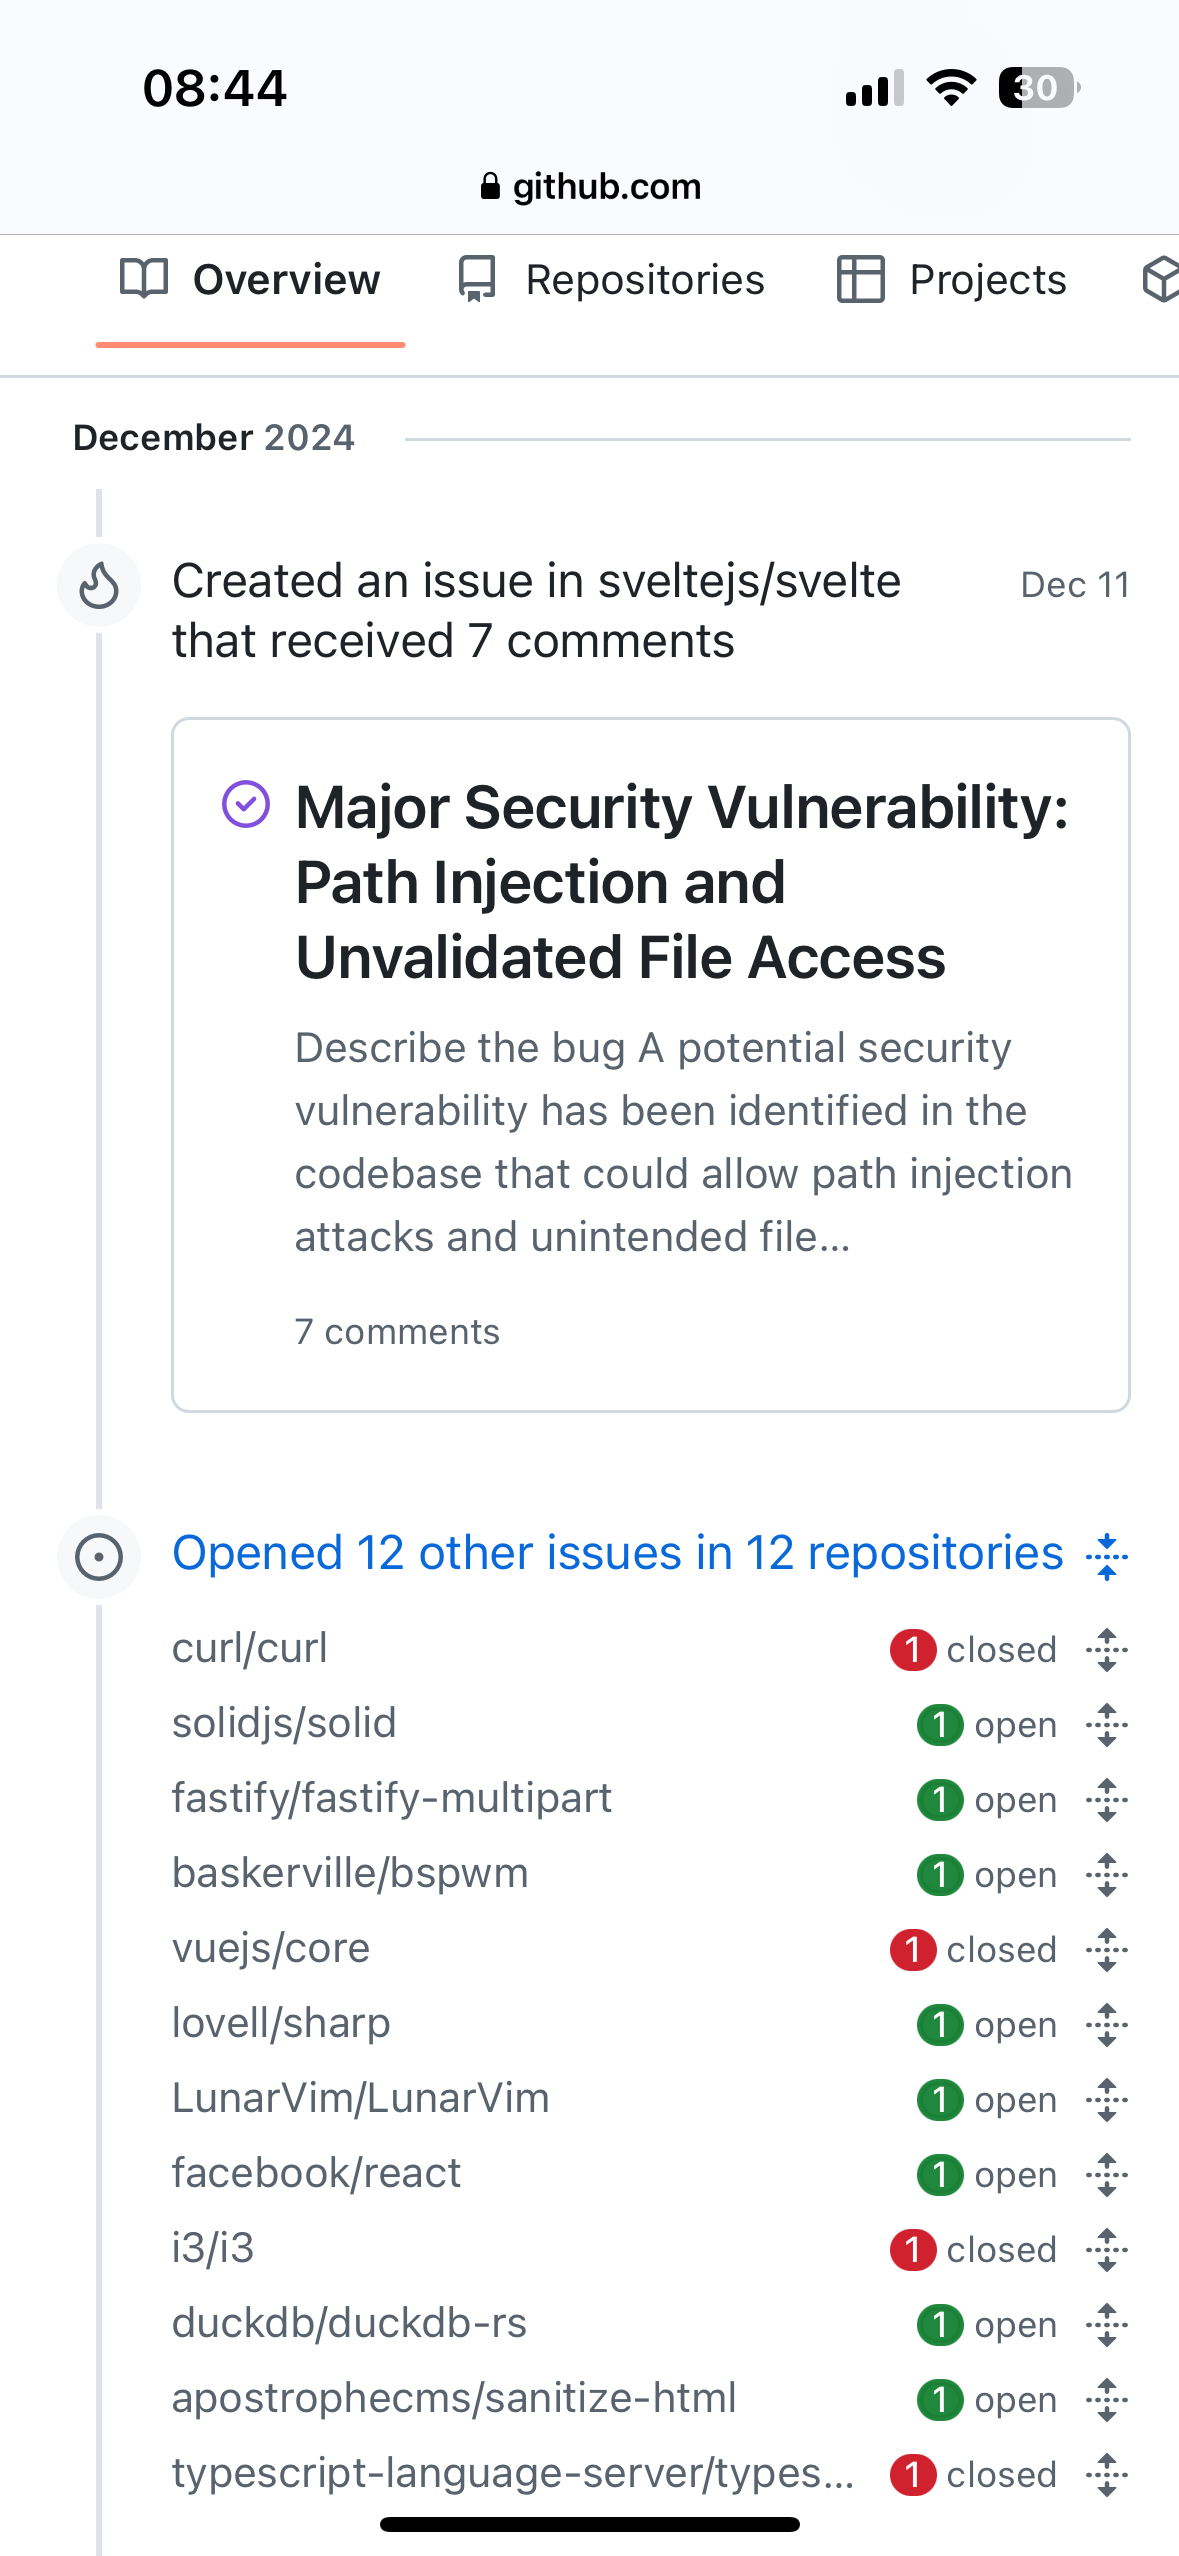Image resolution: width=1179 pixels, height=2556 pixels.
Task: Click the red closed badge for curl/curl
Action: point(912,1650)
